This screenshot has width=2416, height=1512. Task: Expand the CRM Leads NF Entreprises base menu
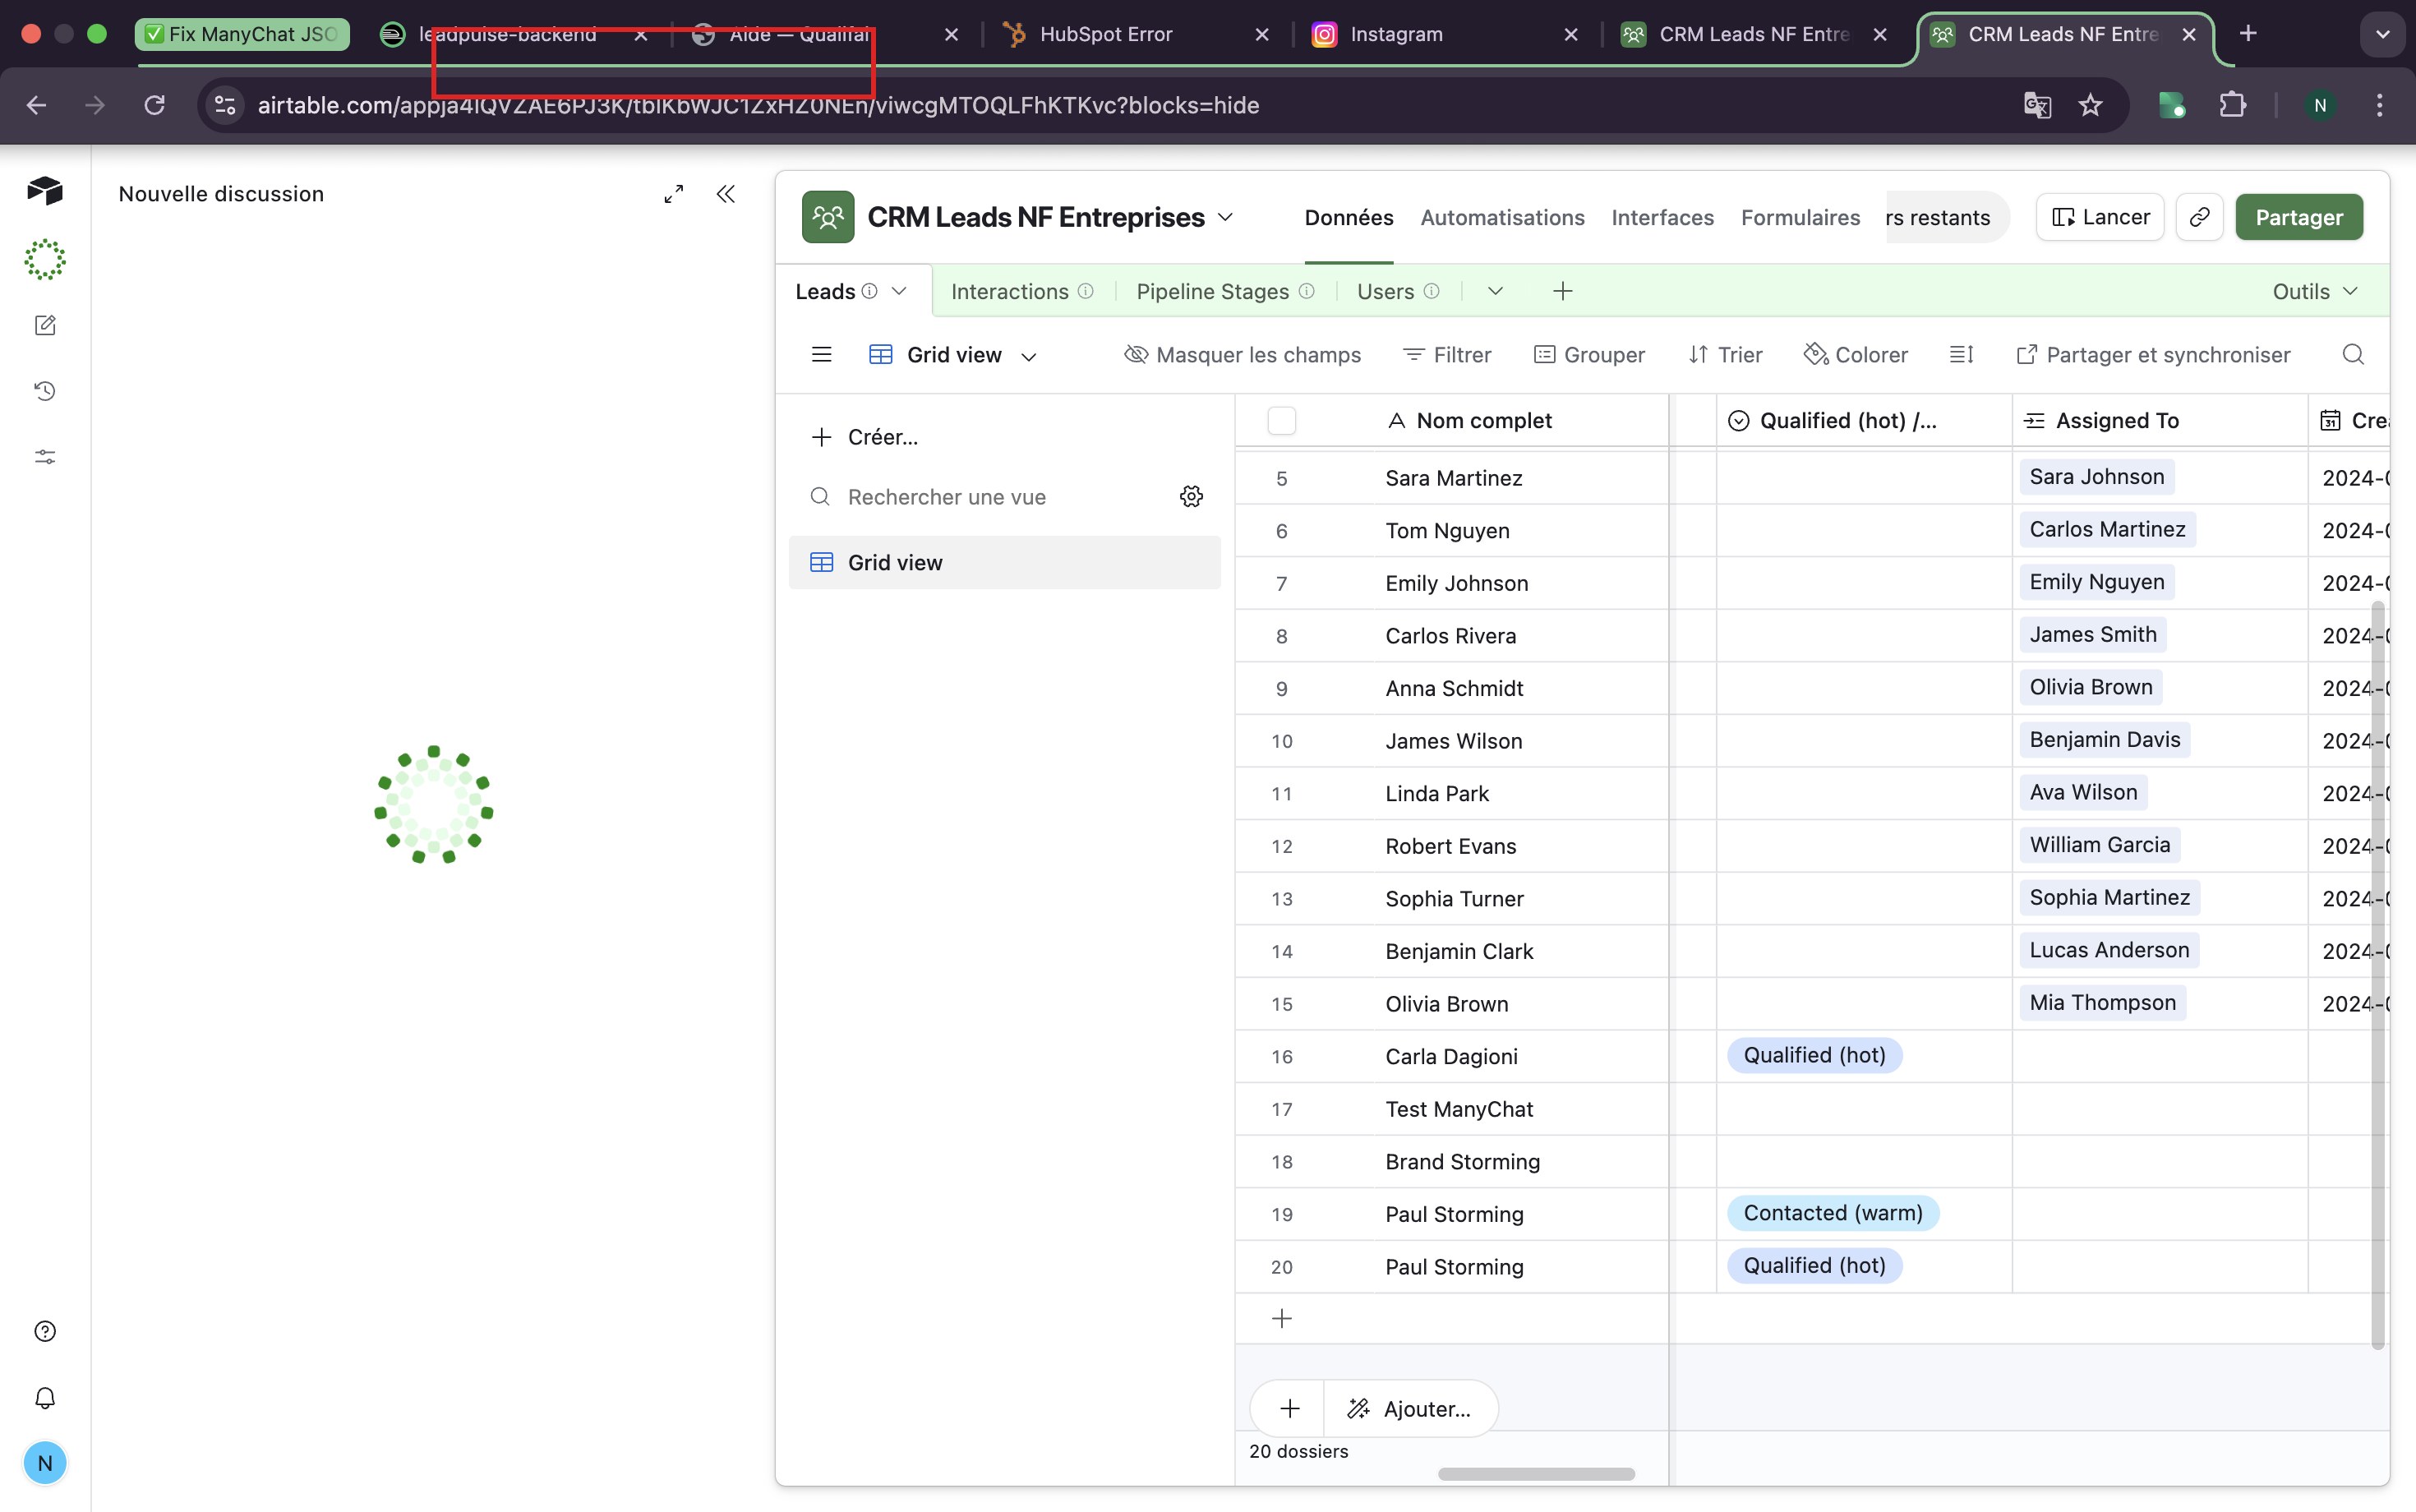pyautogui.click(x=1225, y=217)
